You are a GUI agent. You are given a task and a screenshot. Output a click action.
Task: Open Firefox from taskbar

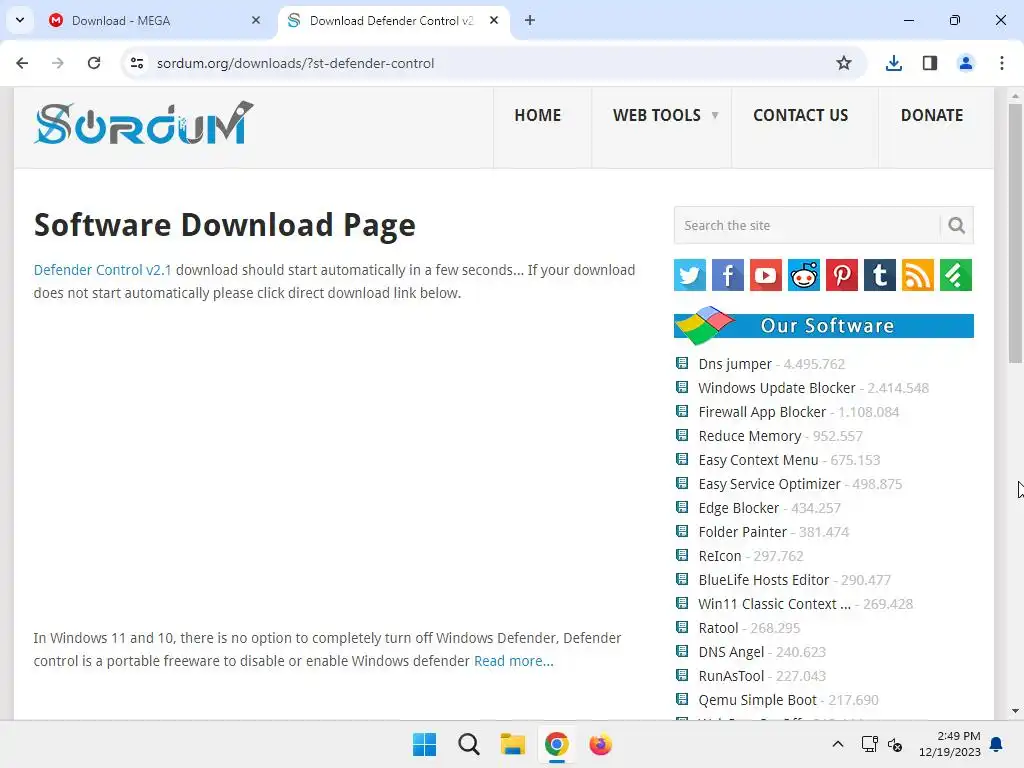600,744
